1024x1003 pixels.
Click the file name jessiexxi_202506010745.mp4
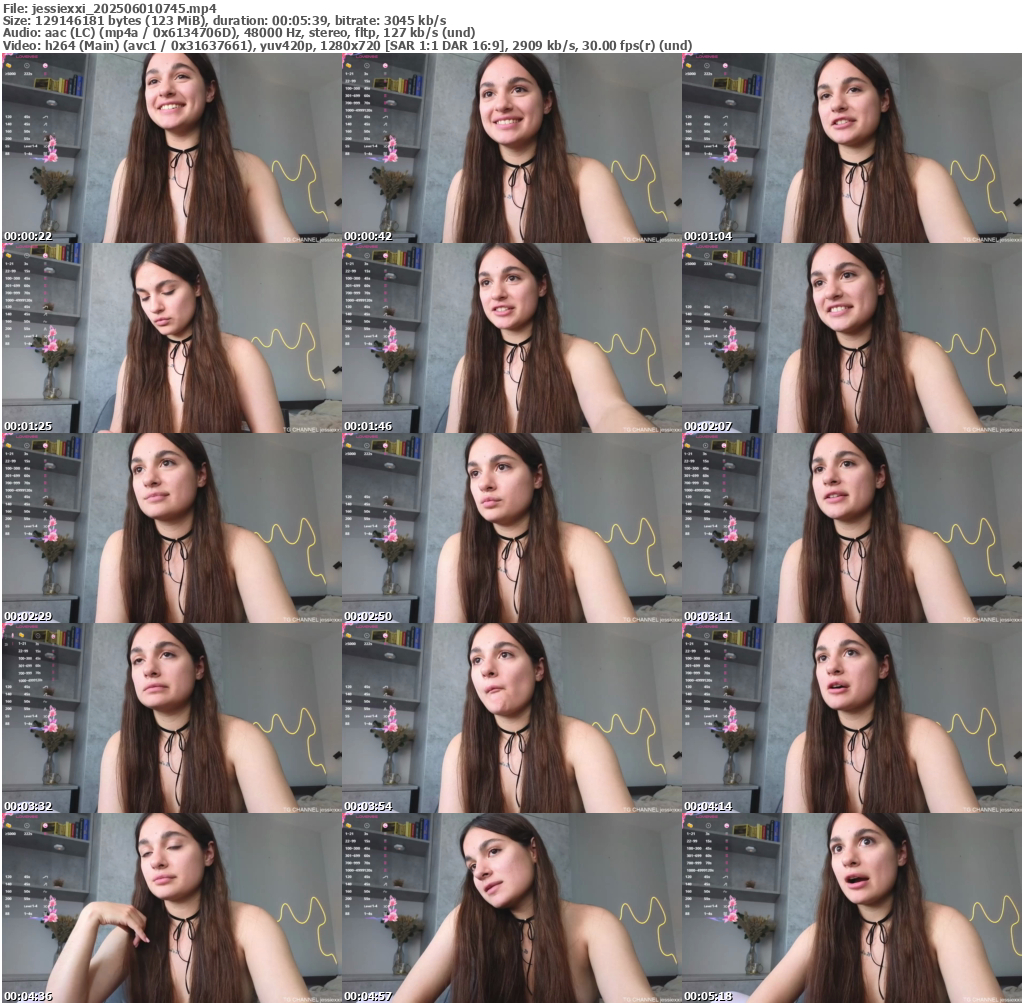(124, 7)
